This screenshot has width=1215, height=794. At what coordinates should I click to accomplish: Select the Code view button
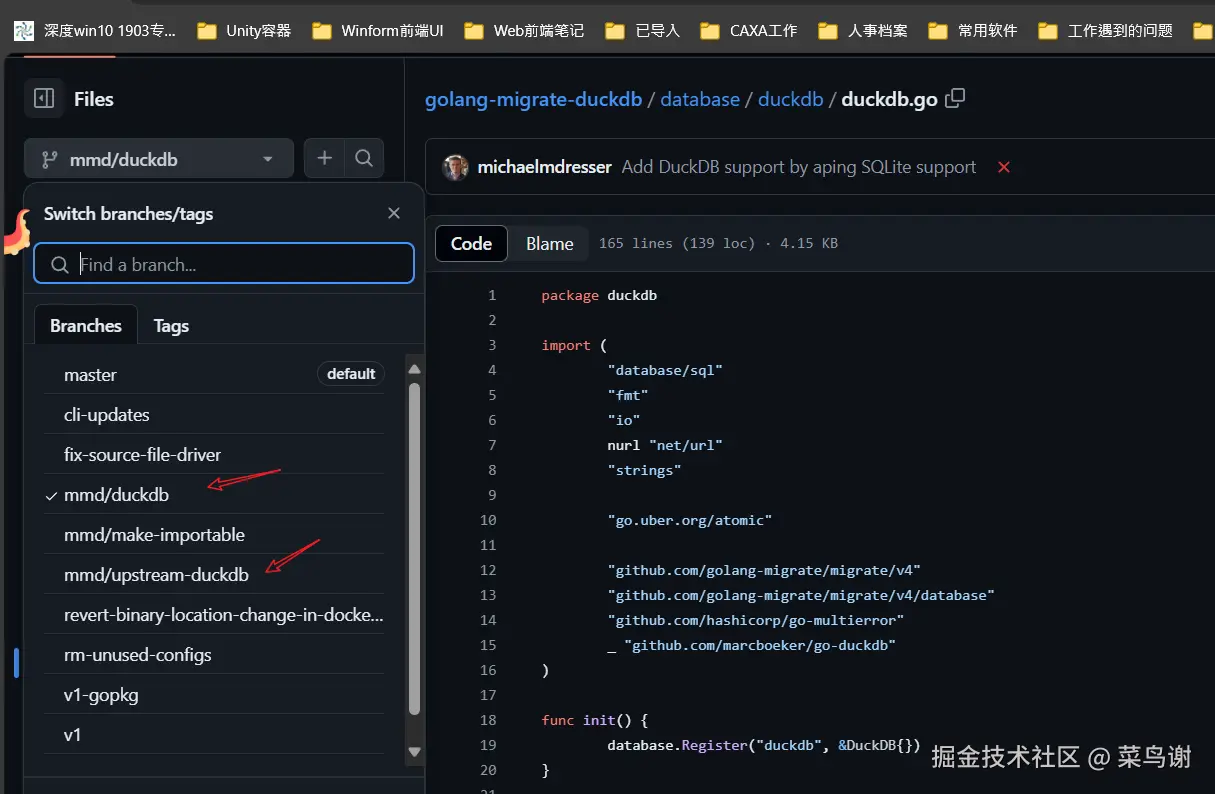coord(471,243)
